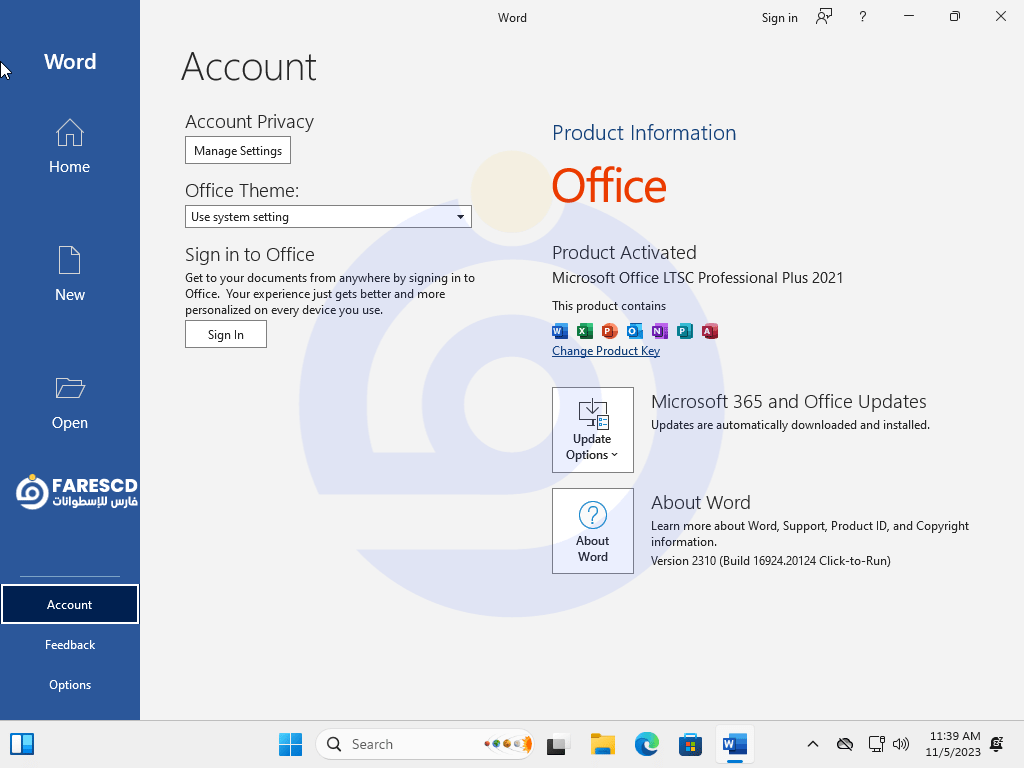
Task: Click the Publisher icon in product list
Action: [x=684, y=331]
